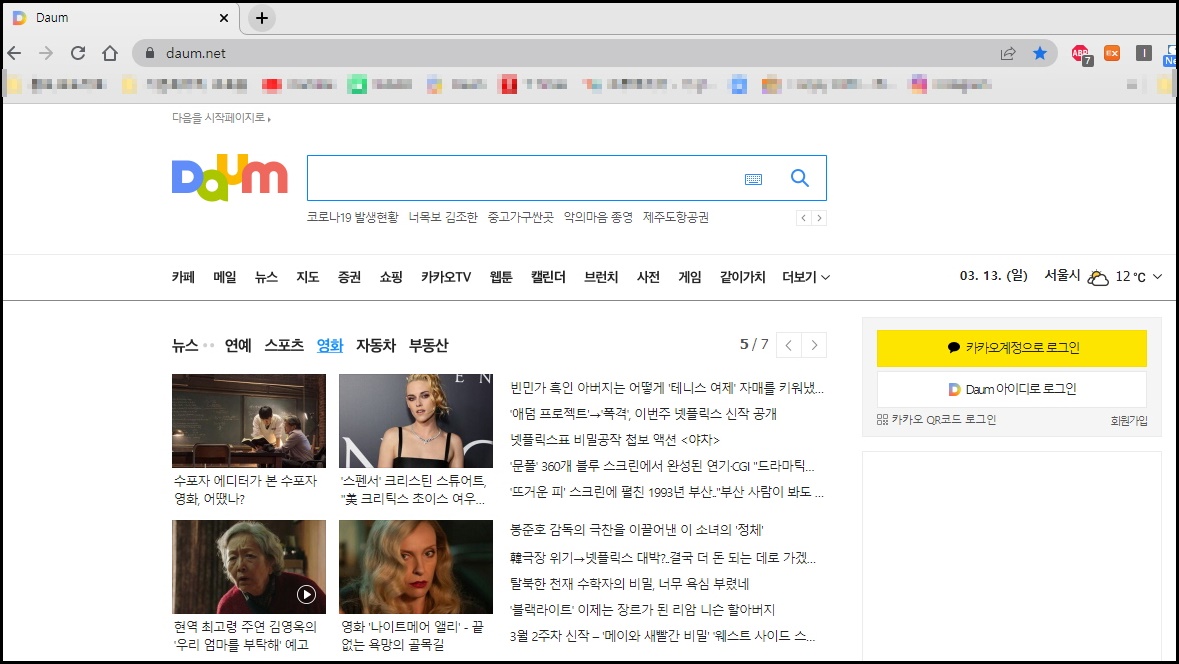Close the Daum browser tab
Screen dimensions: 1179x664
(x=223, y=18)
